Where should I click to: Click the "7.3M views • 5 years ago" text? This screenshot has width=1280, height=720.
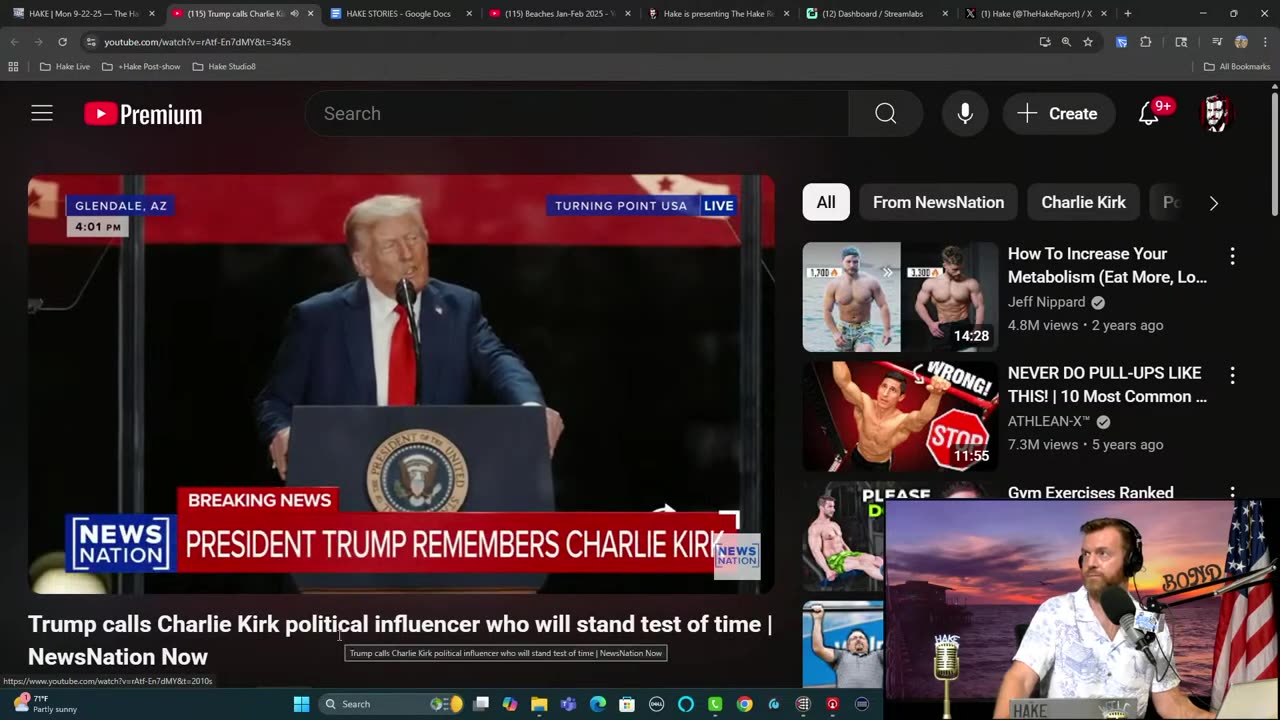(1085, 444)
